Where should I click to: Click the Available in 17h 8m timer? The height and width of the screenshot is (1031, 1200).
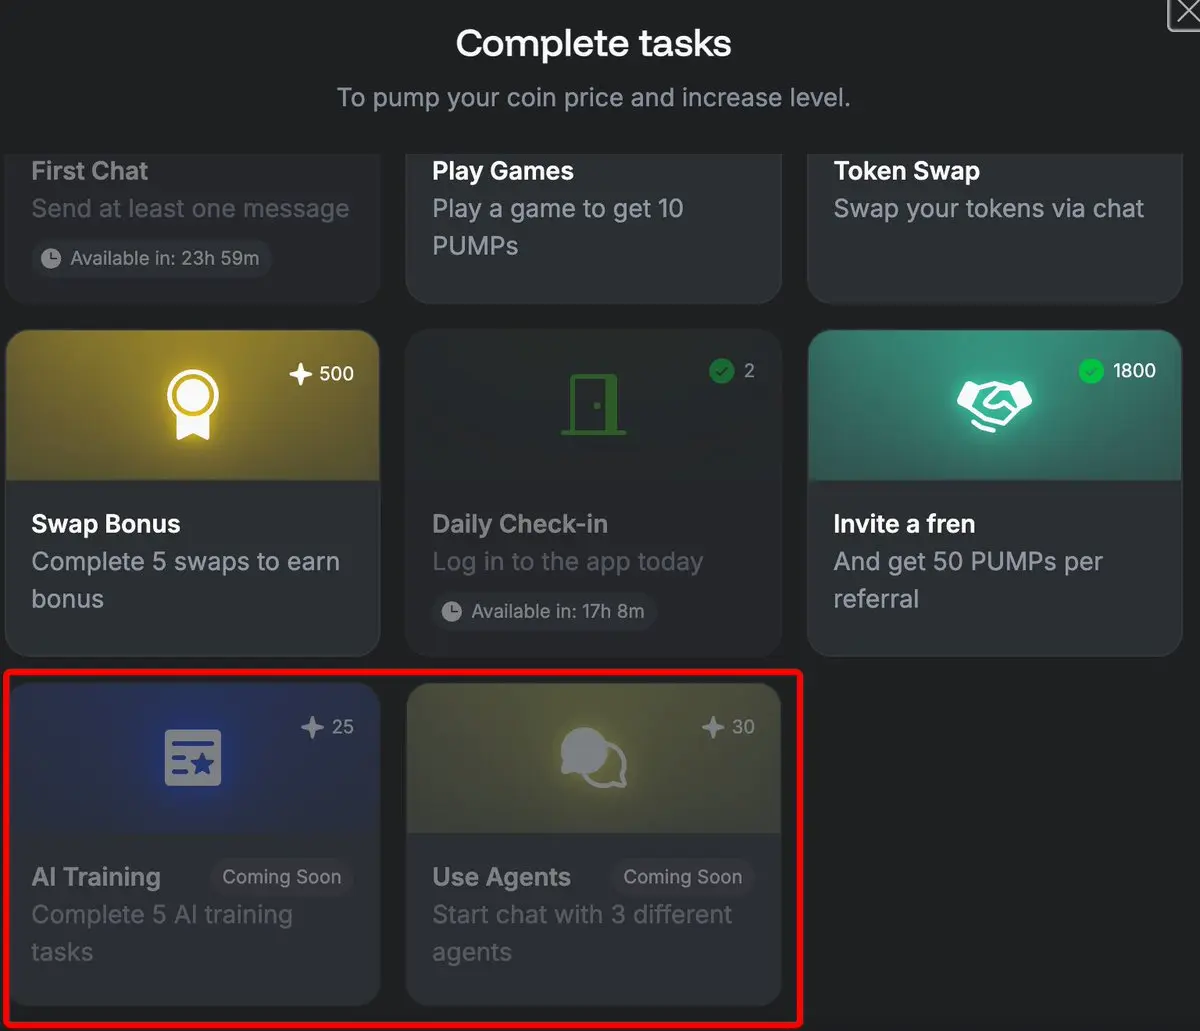[545, 610]
